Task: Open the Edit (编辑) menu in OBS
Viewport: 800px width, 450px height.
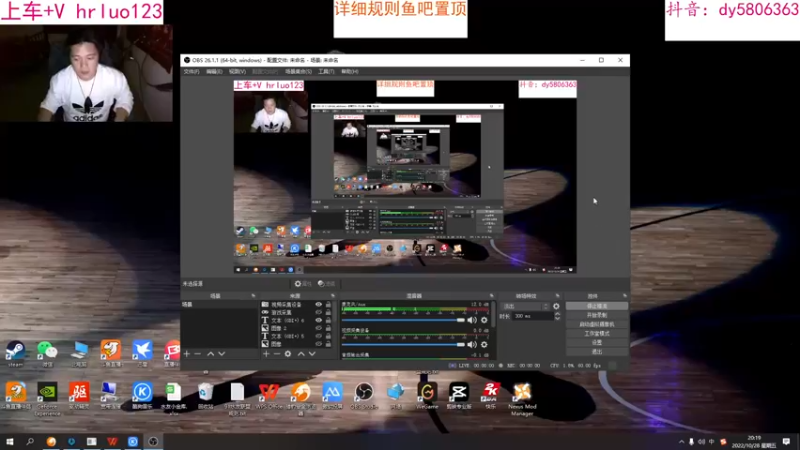Action: pos(214,71)
